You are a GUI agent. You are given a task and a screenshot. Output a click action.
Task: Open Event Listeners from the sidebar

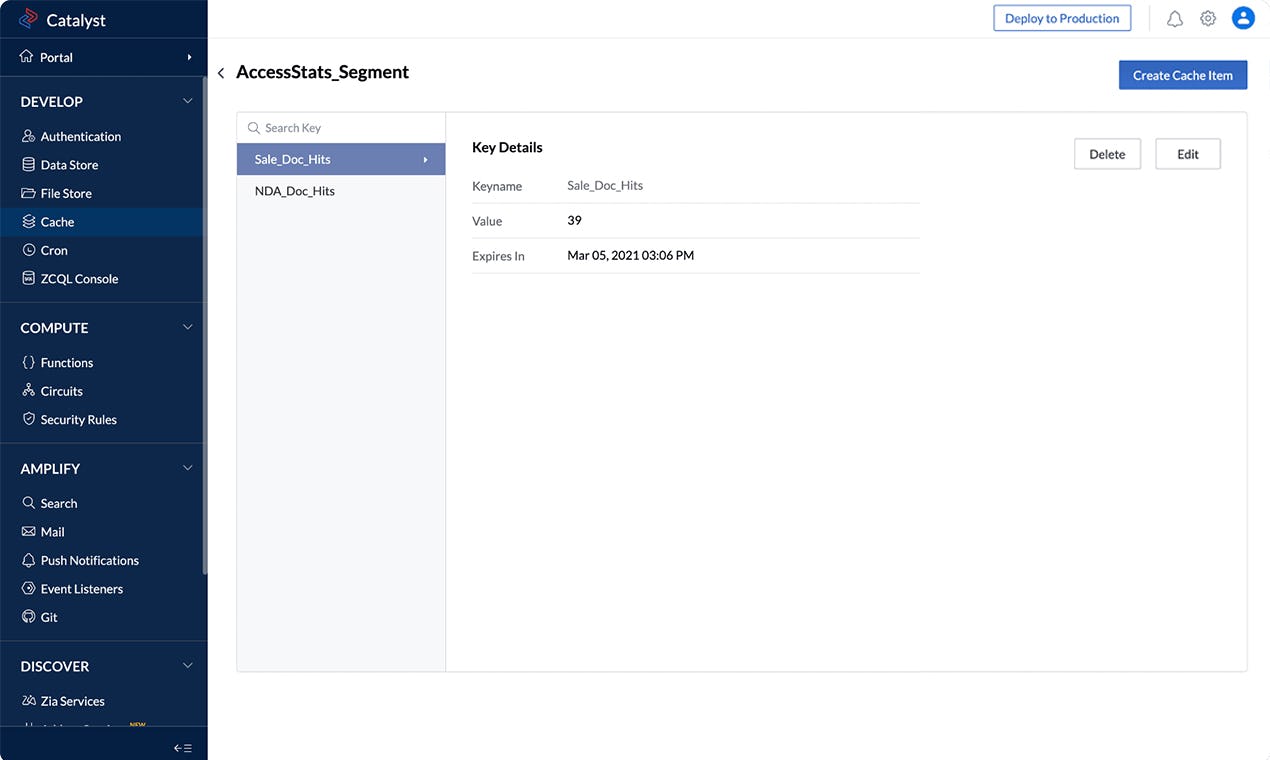click(x=82, y=588)
